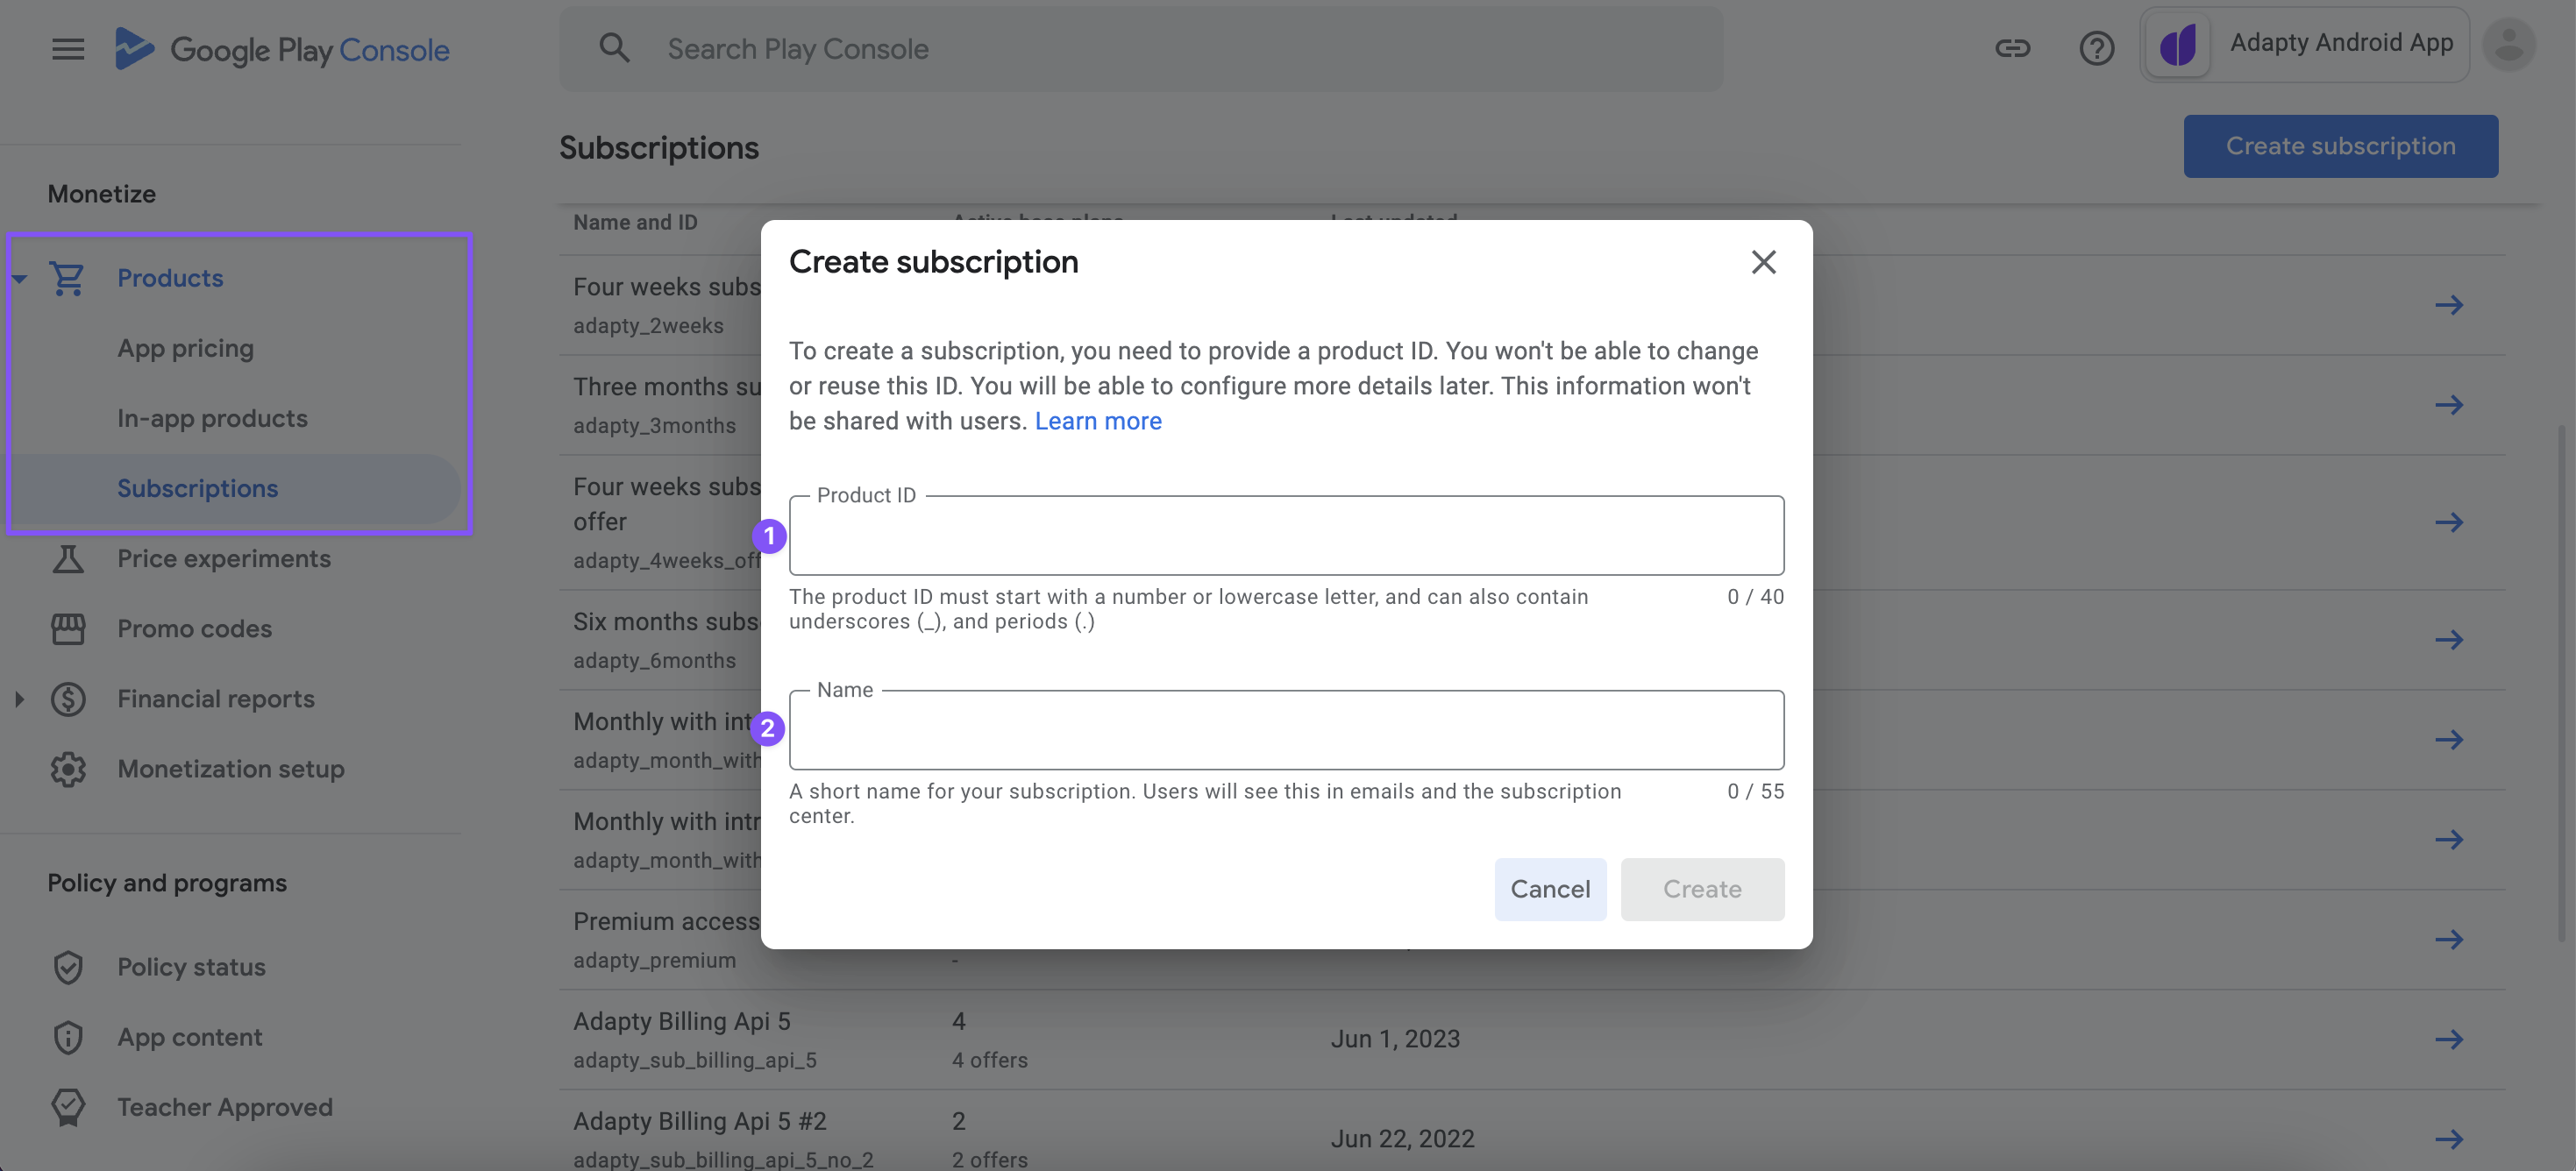This screenshot has width=2576, height=1171.
Task: Click the copy link icon
Action: coord(2012,48)
